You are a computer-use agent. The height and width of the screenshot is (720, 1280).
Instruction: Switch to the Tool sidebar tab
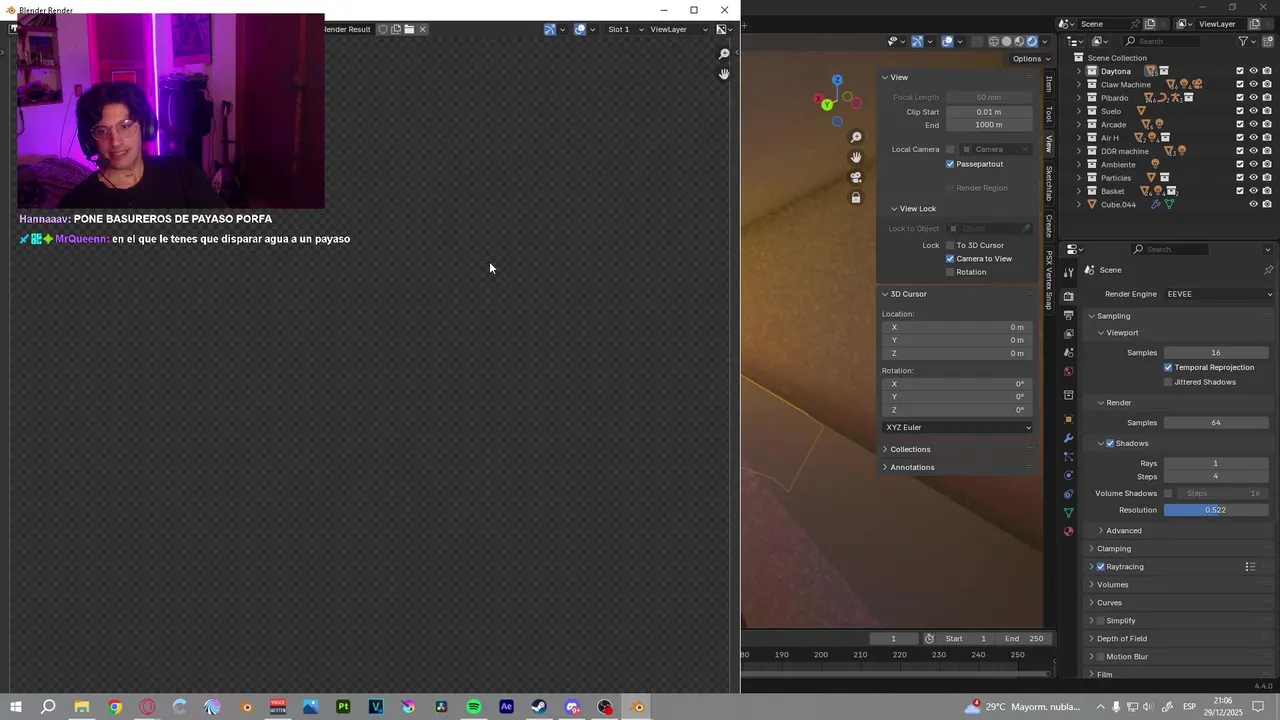coord(1049,113)
